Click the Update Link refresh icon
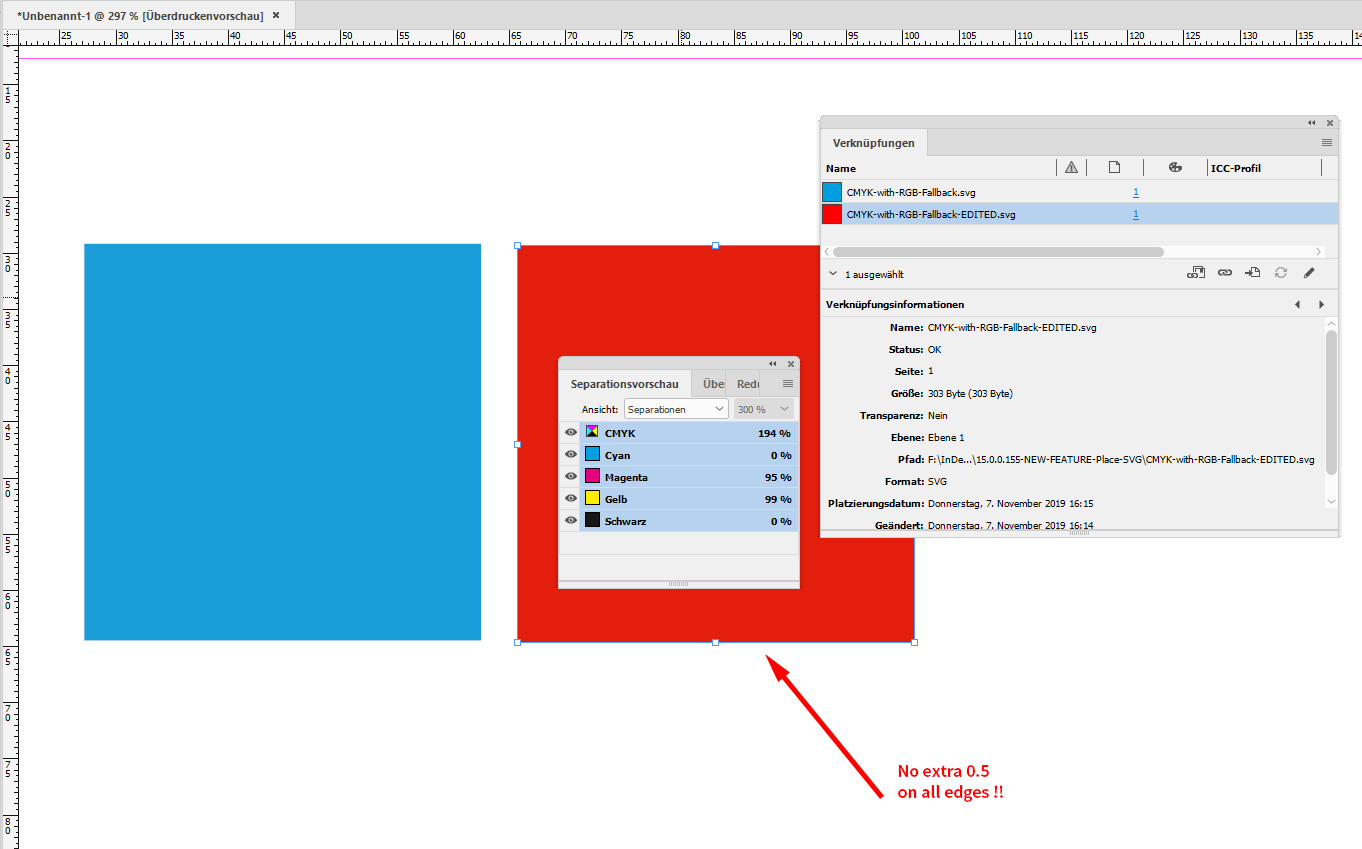This screenshot has height=849, width=1362. (x=1281, y=272)
